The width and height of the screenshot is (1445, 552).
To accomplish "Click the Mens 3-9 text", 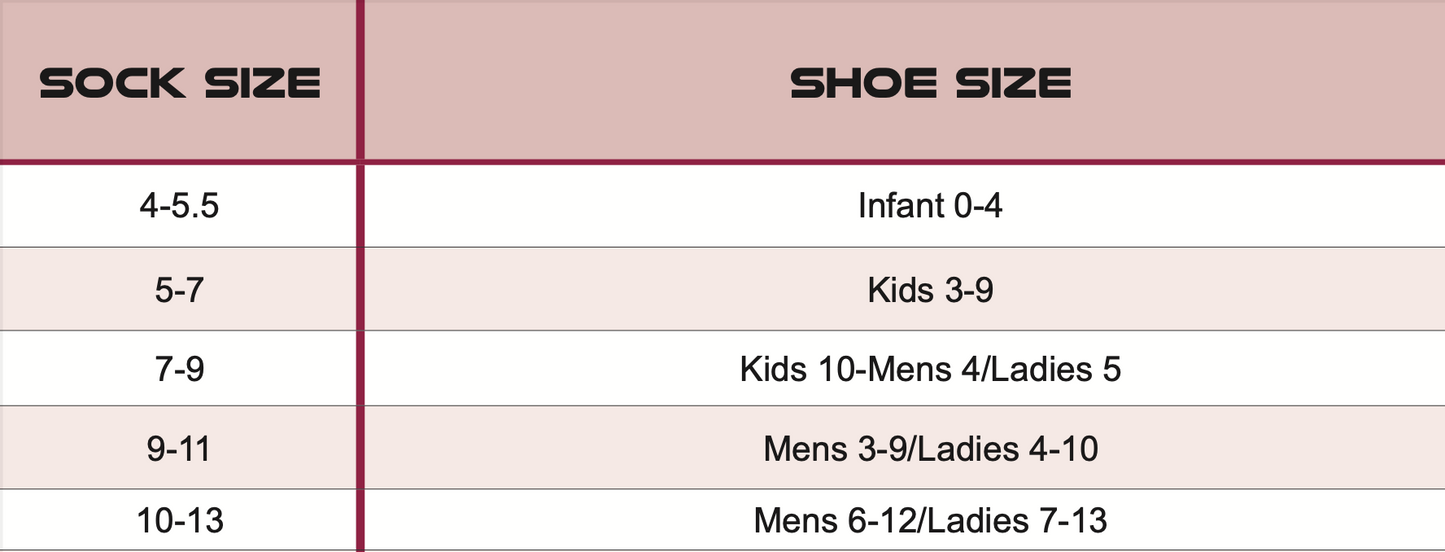I will click(x=835, y=448).
